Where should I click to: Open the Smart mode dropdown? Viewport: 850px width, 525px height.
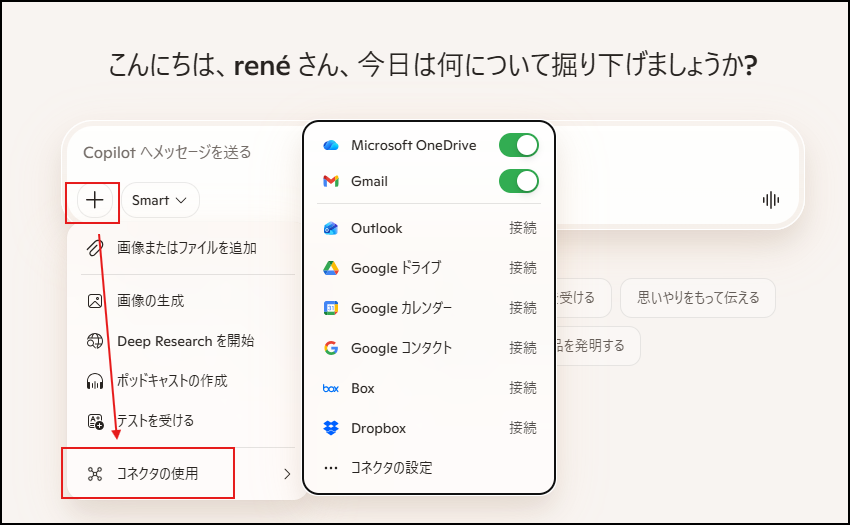pyautogui.click(x=160, y=200)
